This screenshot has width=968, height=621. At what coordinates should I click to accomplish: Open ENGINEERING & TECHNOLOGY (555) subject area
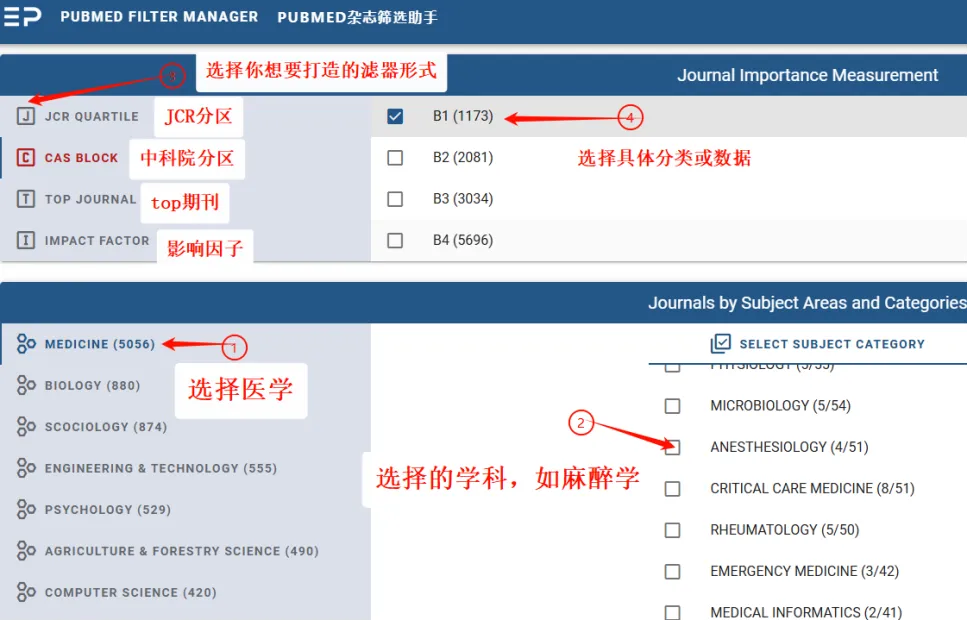[161, 468]
